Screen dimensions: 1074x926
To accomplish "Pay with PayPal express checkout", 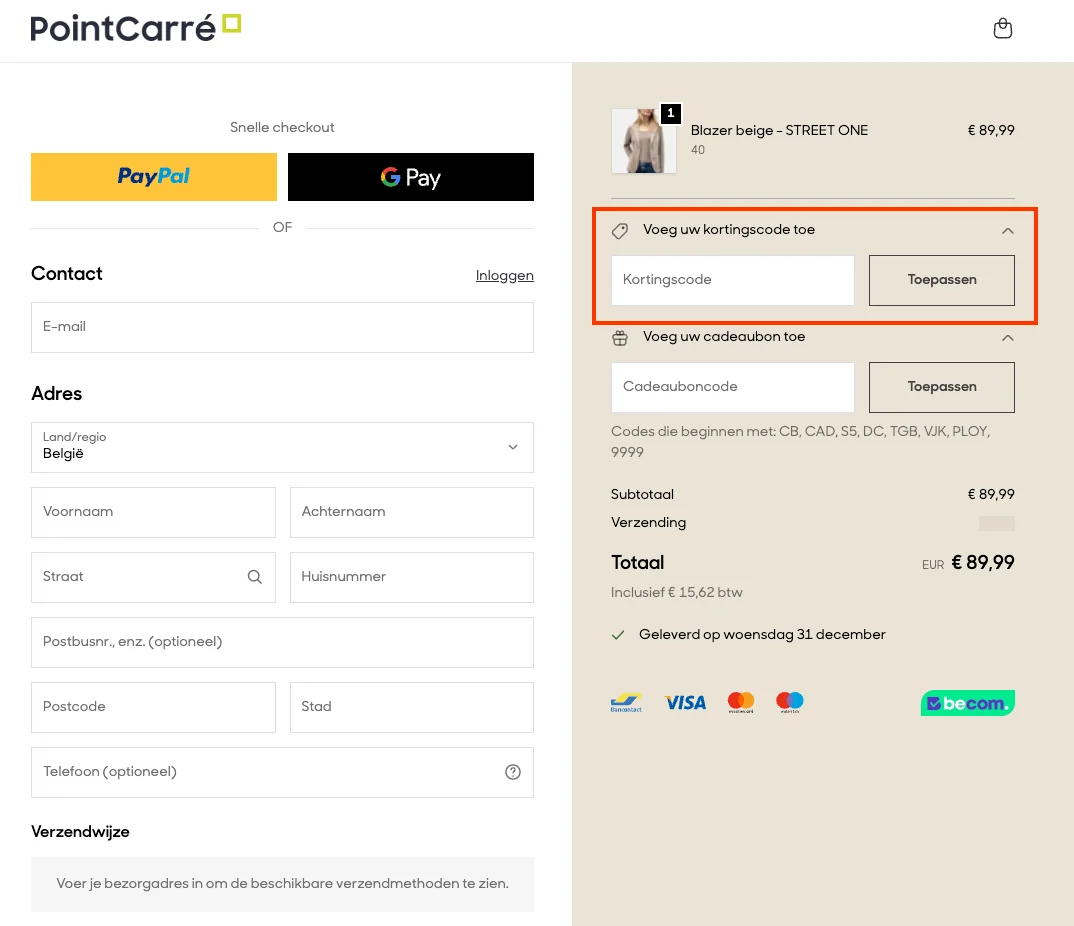I will (x=154, y=177).
